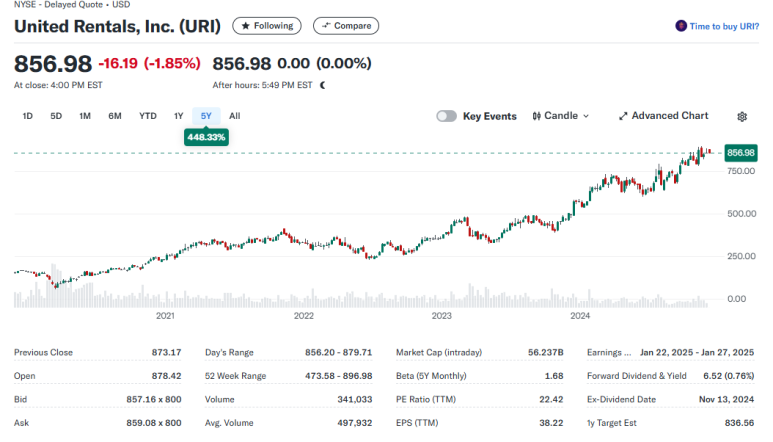
Task: Click the Compare arrows icon
Action: point(326,26)
